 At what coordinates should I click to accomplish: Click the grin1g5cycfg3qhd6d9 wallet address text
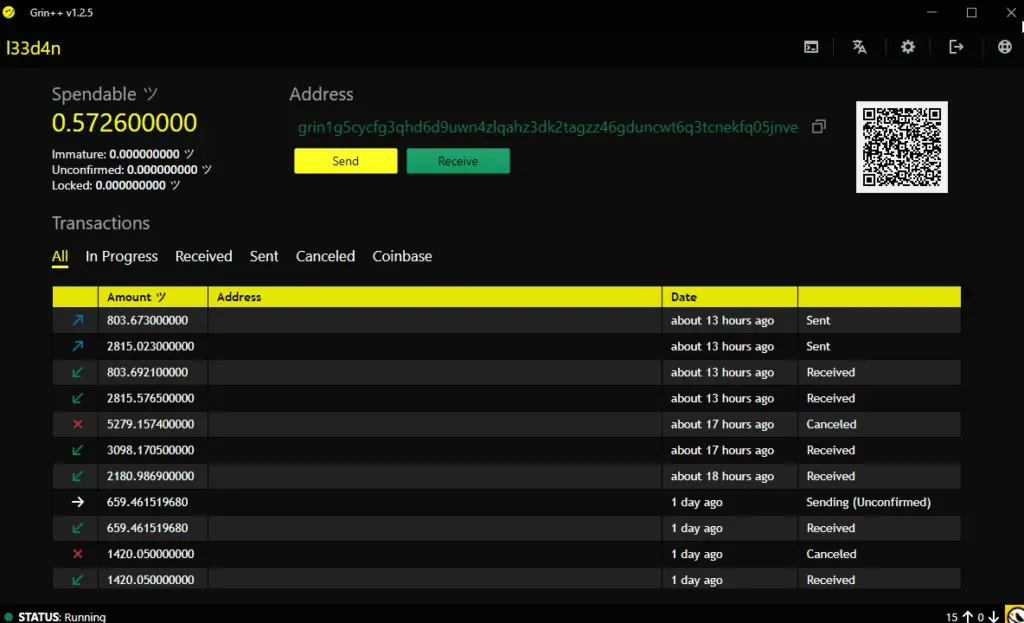click(x=548, y=127)
